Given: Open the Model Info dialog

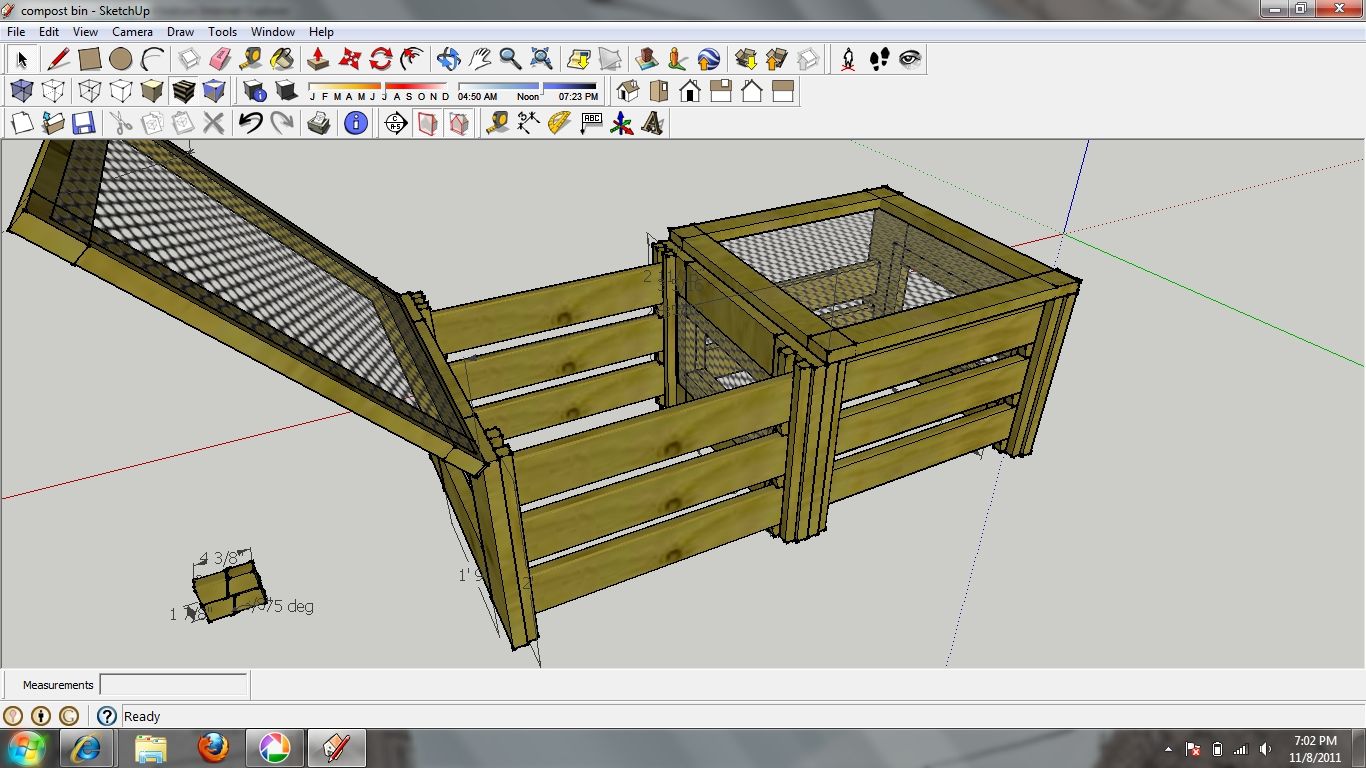Looking at the screenshot, I should [x=356, y=123].
